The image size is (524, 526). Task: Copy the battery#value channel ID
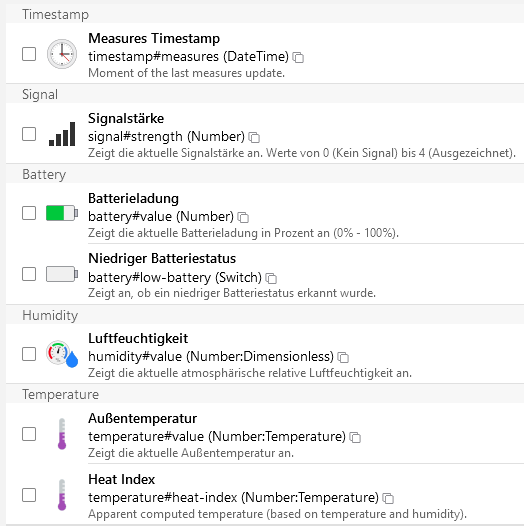[243, 217]
